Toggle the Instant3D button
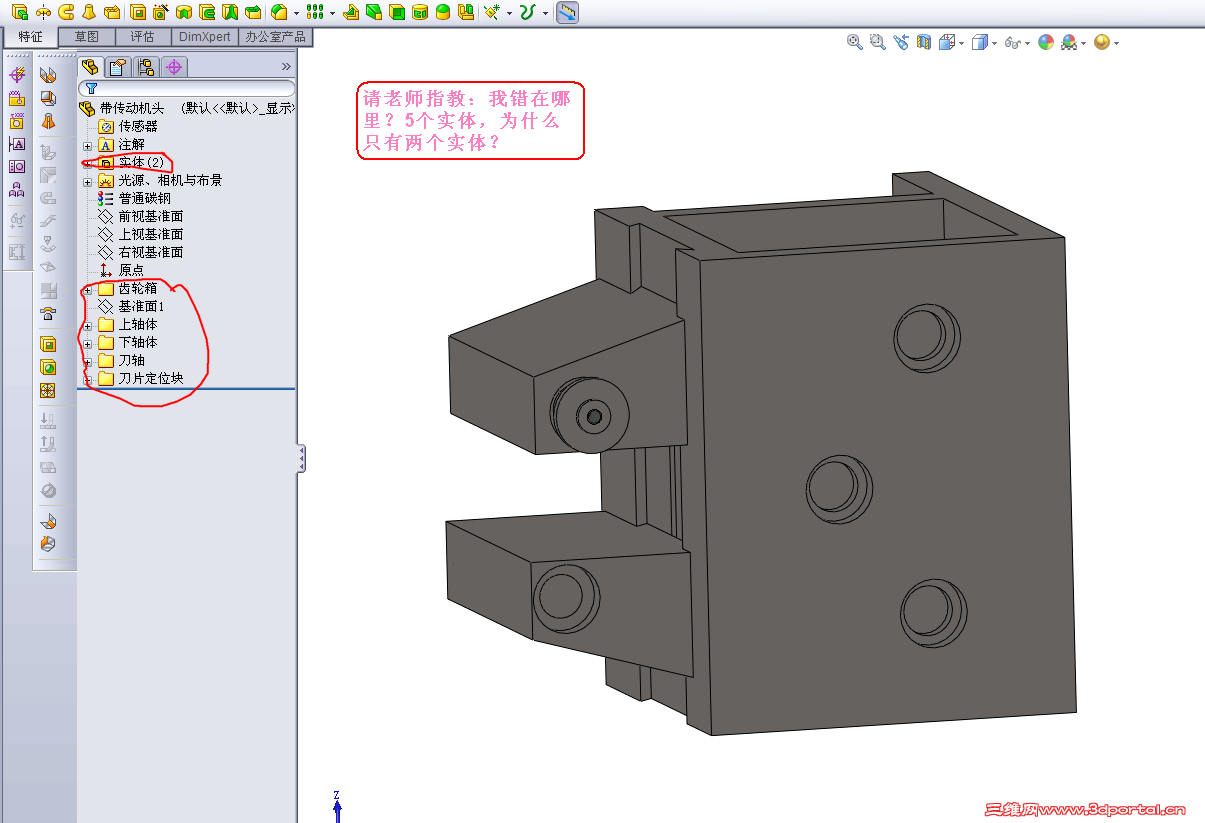The width and height of the screenshot is (1205, 823). click(567, 13)
